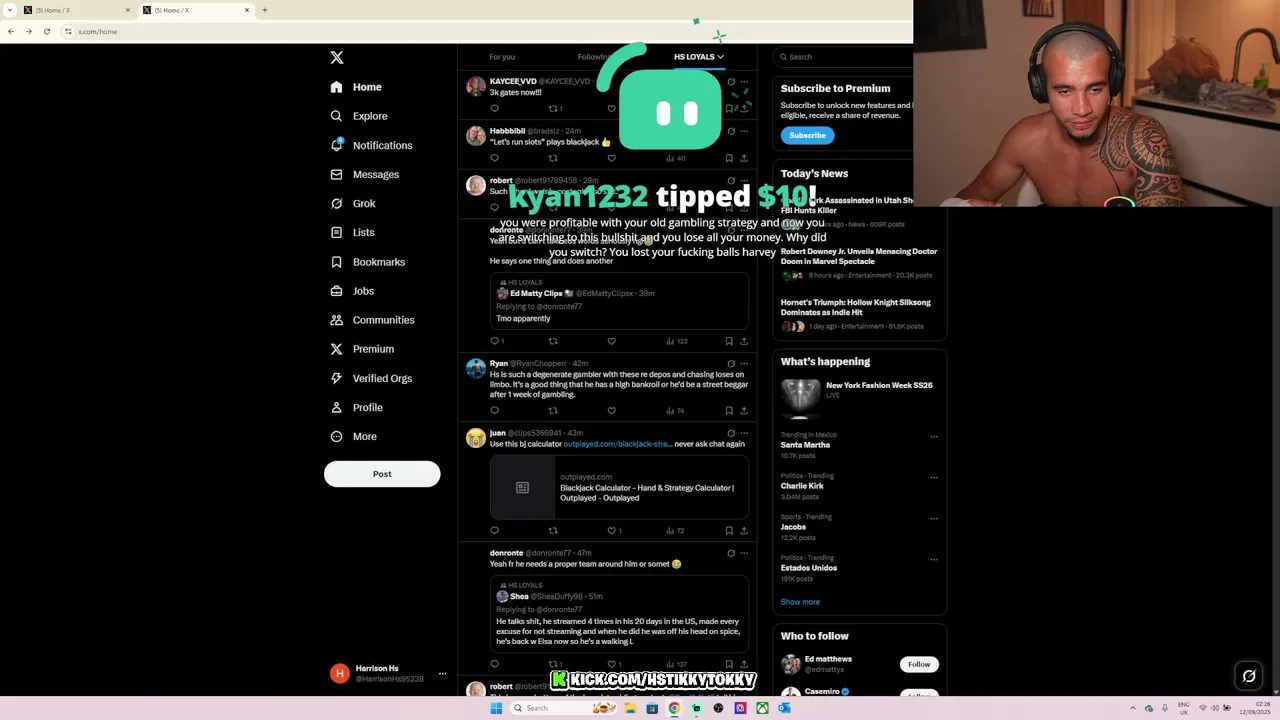The image size is (1280, 720).
Task: Bookmark Habbibiii's blackjack post
Action: pyautogui.click(x=728, y=158)
